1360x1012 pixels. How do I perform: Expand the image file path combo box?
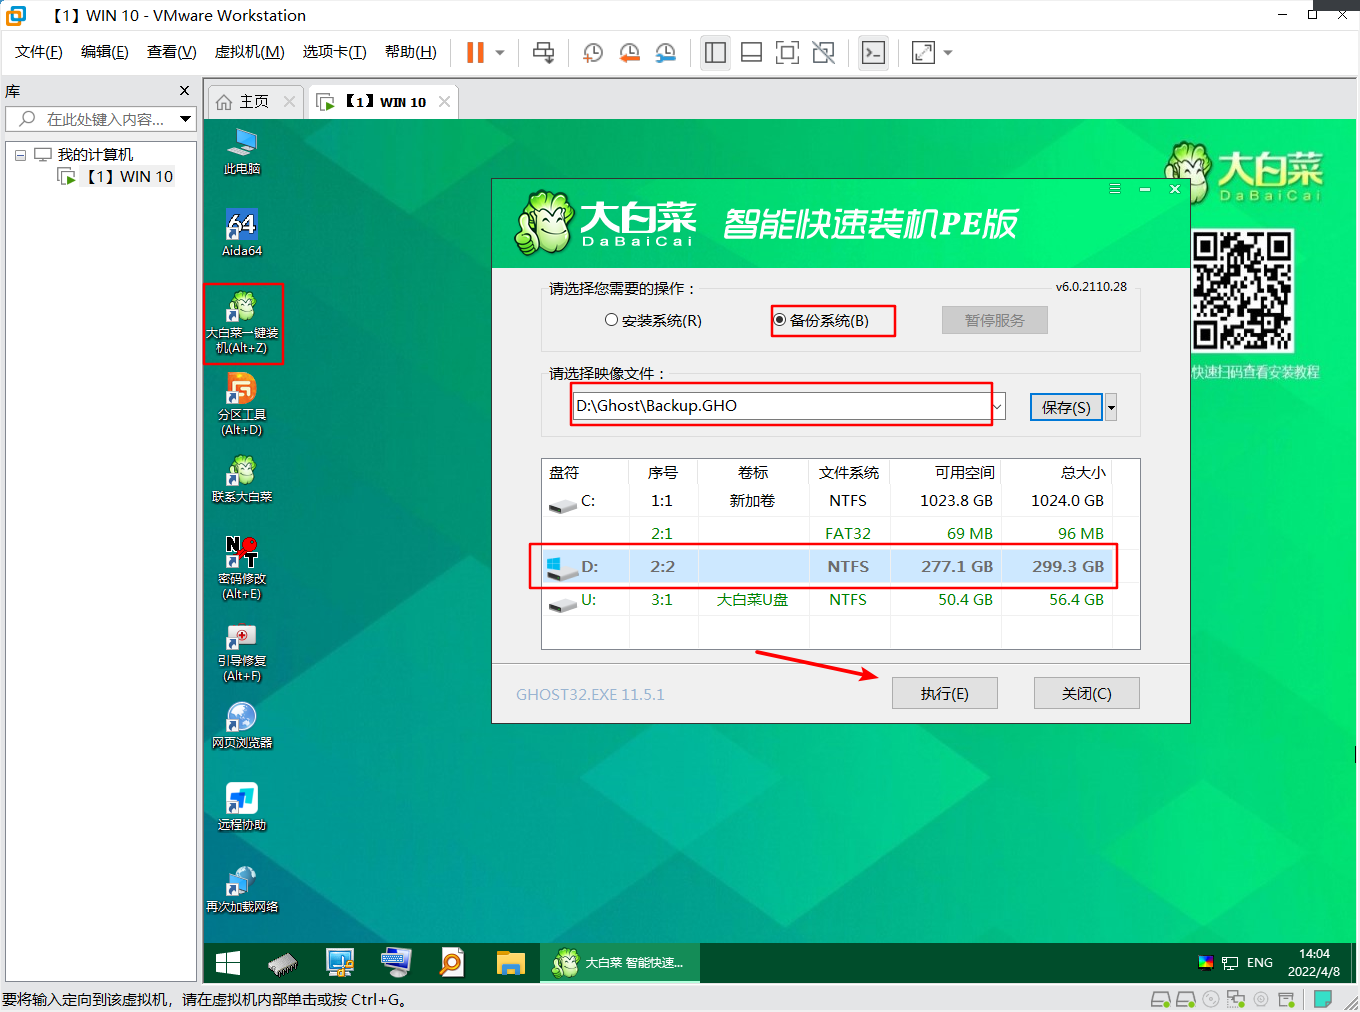[x=997, y=406]
